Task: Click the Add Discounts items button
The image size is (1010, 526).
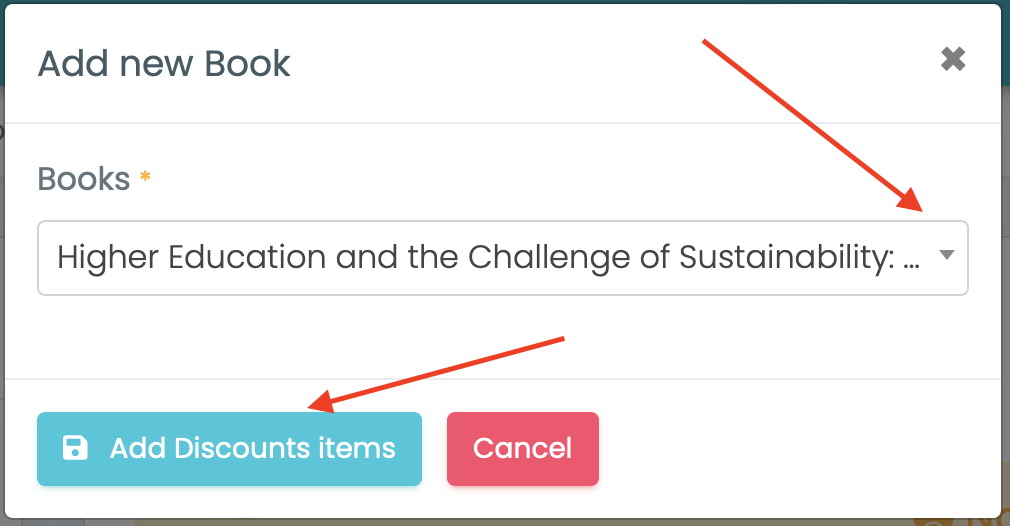Action: pyautogui.click(x=229, y=449)
